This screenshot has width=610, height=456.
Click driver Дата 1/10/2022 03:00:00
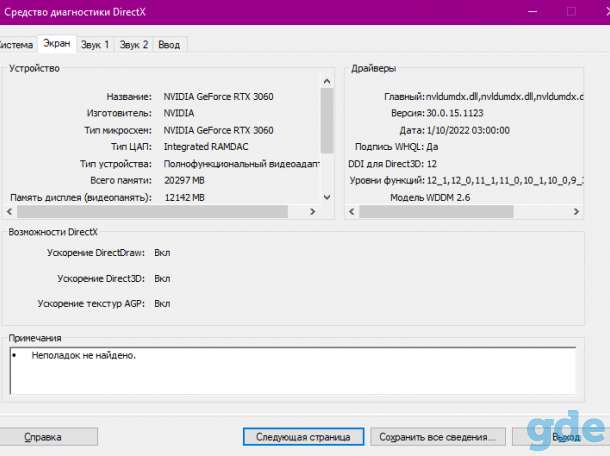pos(468,130)
